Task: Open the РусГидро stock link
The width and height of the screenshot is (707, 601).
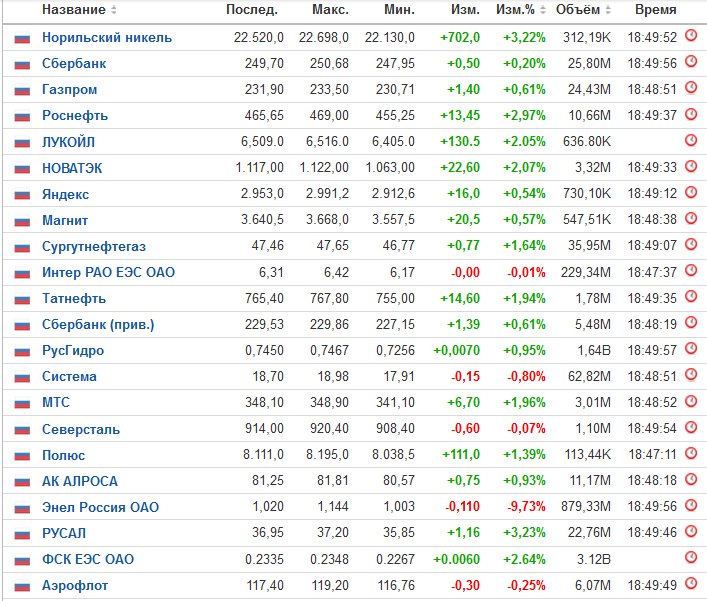Action: pyautogui.click(x=73, y=350)
